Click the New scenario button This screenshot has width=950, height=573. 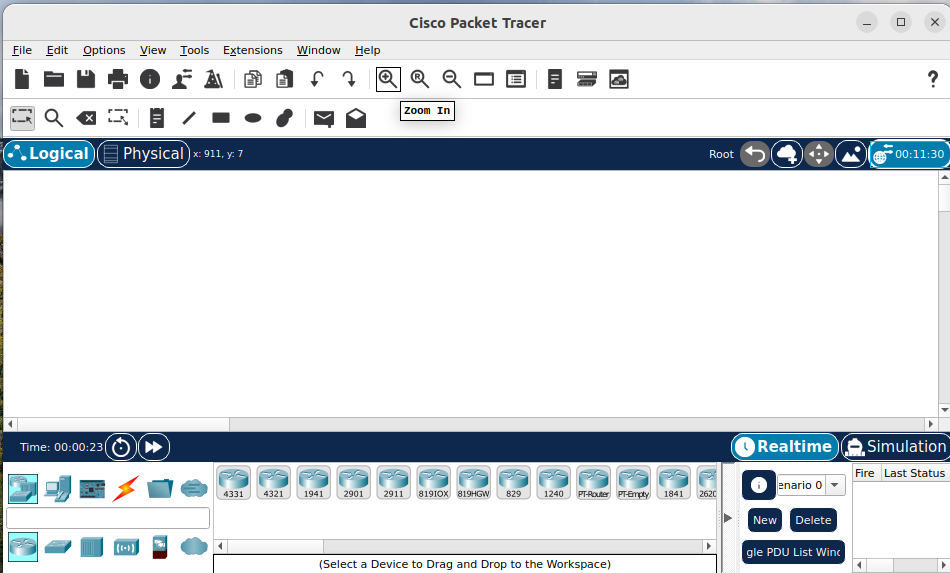pos(765,520)
